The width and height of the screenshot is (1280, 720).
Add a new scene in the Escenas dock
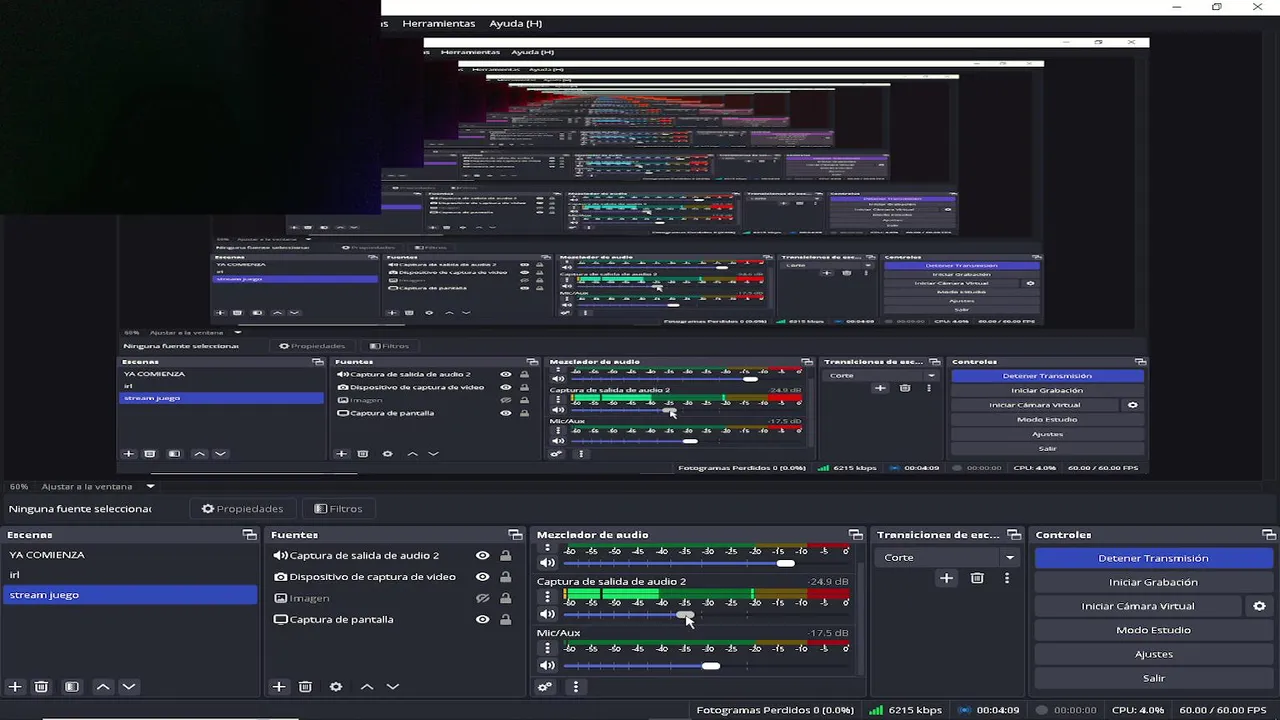(15, 687)
